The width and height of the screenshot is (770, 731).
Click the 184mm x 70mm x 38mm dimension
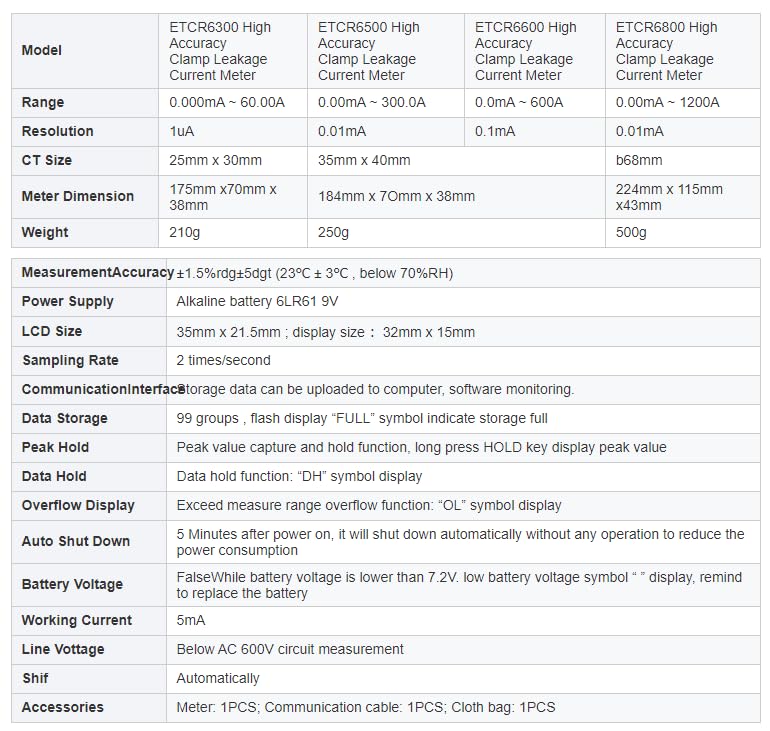[x=396, y=196]
